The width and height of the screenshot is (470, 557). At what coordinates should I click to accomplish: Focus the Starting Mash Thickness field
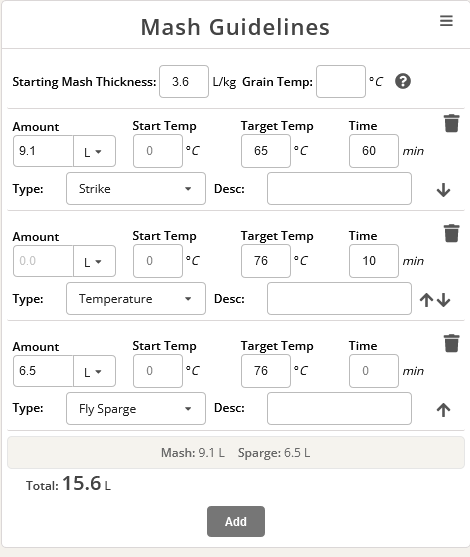pos(184,81)
